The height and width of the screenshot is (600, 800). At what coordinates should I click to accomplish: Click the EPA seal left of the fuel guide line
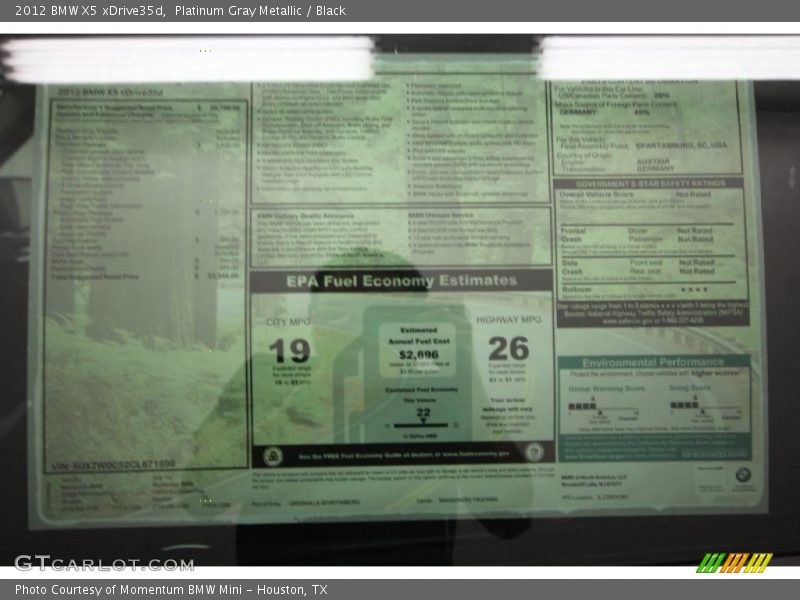pyautogui.click(x=273, y=456)
